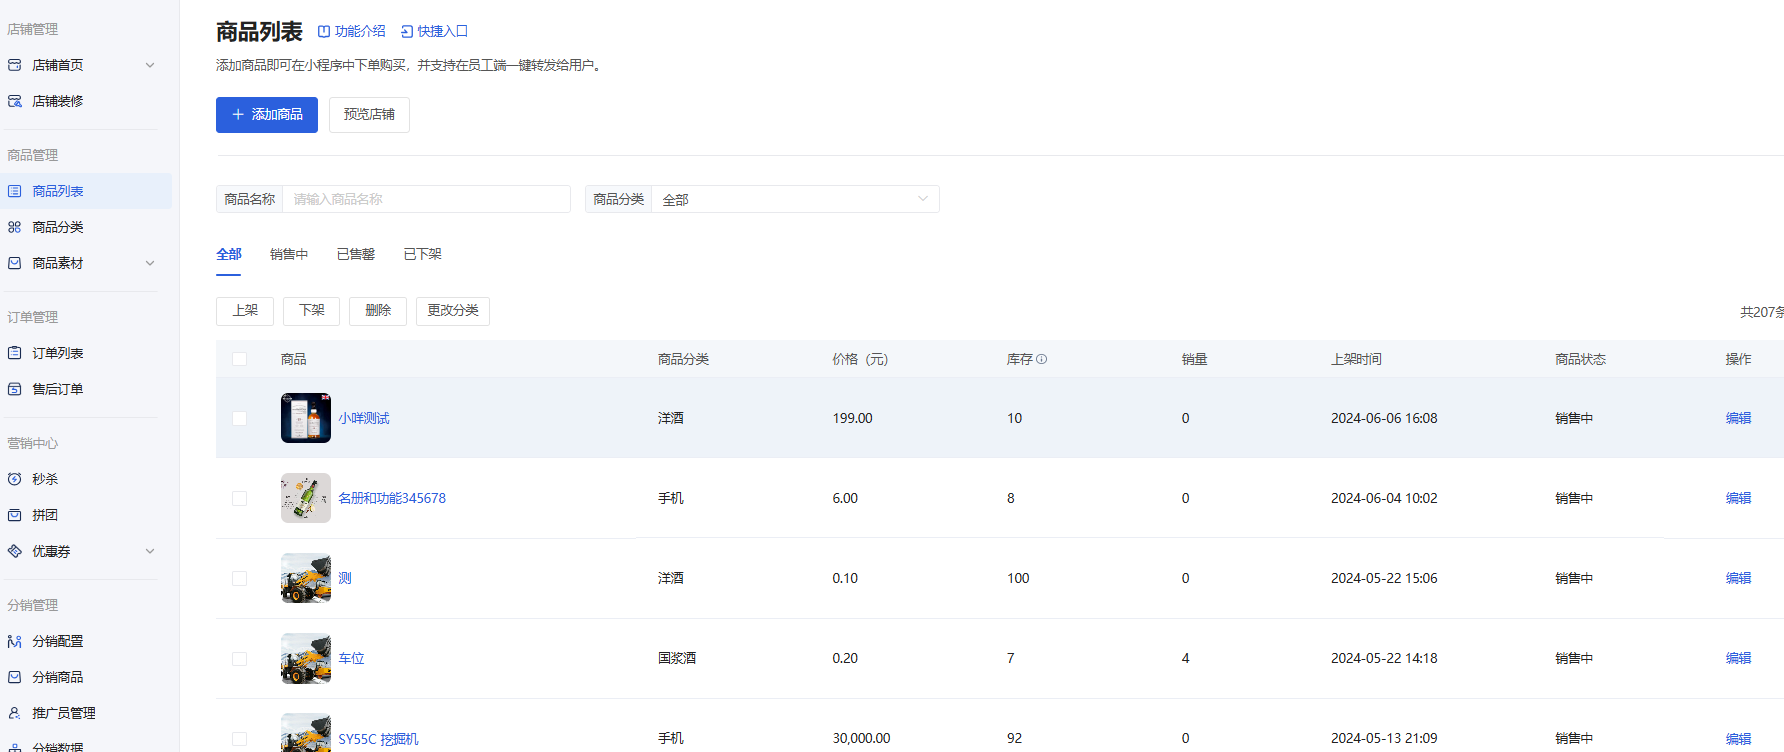This screenshot has width=1784, height=752.
Task: Check the box for product 测
Action: pyautogui.click(x=240, y=578)
